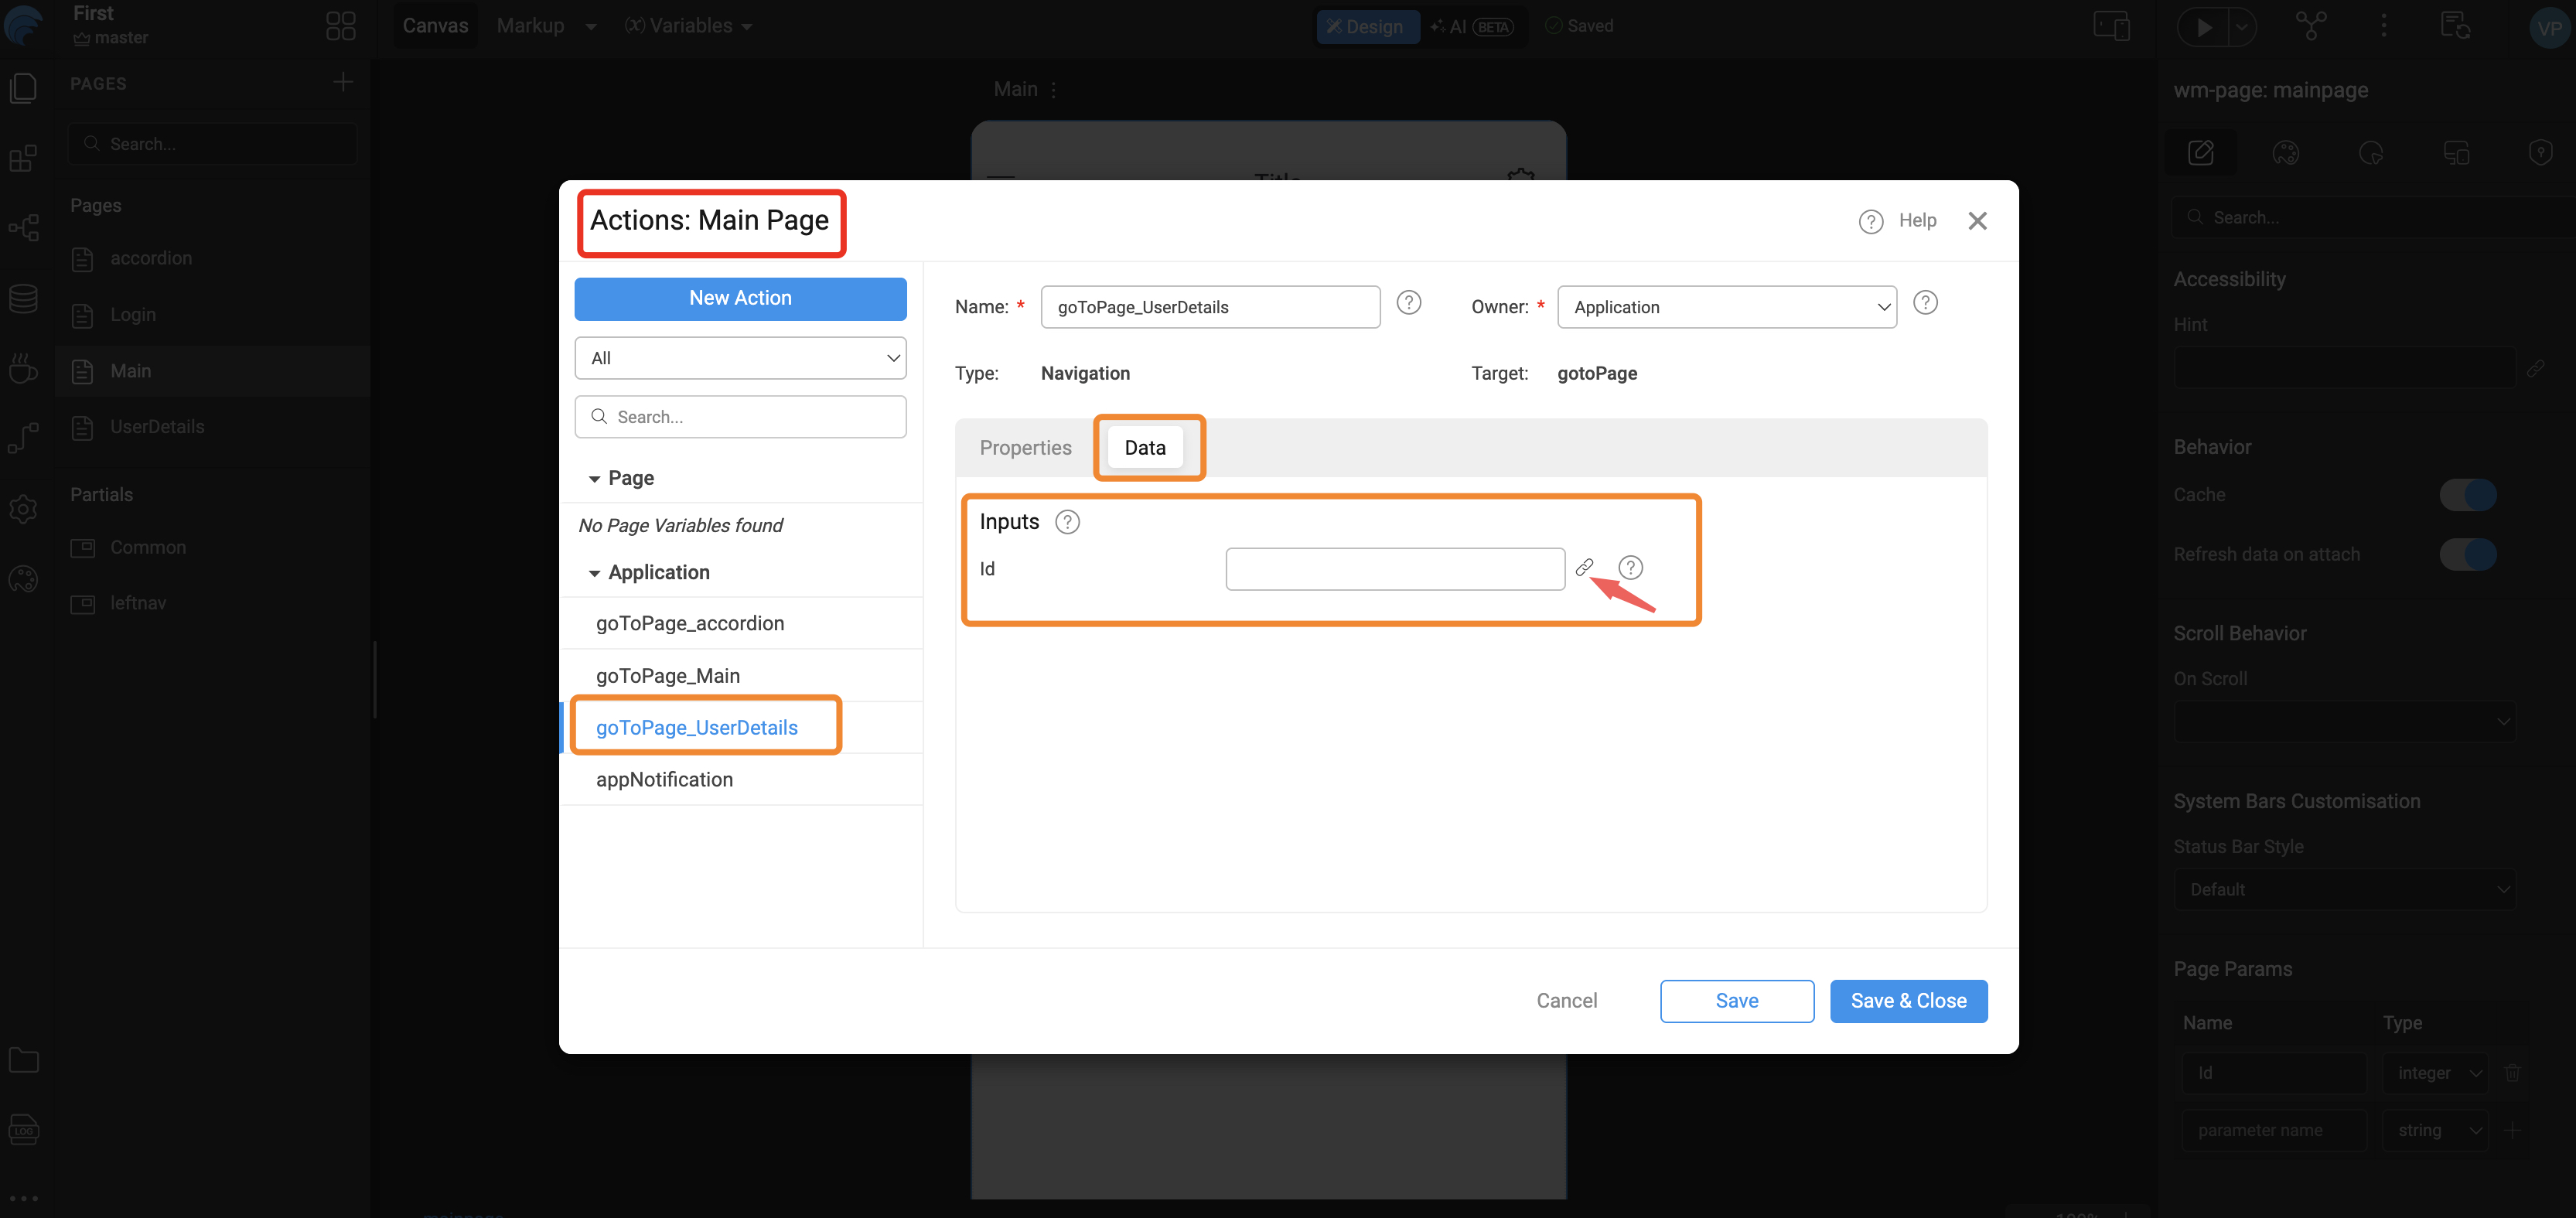Open the accordion page

[x=212, y=259]
